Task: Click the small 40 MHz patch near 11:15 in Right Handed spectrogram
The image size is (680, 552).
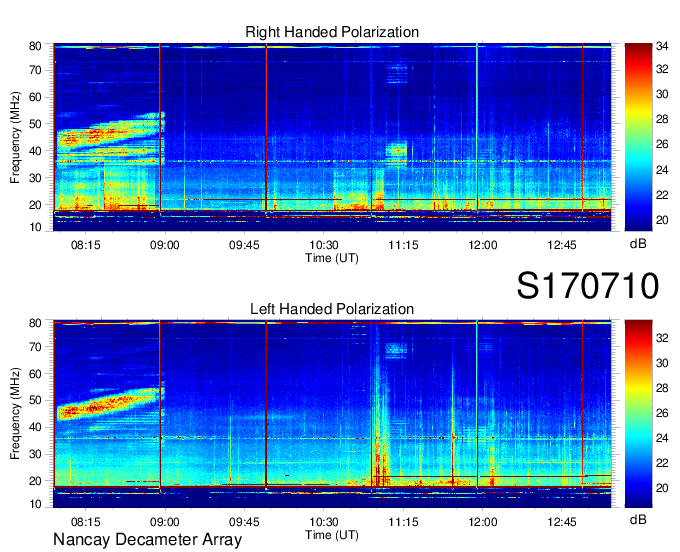Action: pyautogui.click(x=396, y=150)
